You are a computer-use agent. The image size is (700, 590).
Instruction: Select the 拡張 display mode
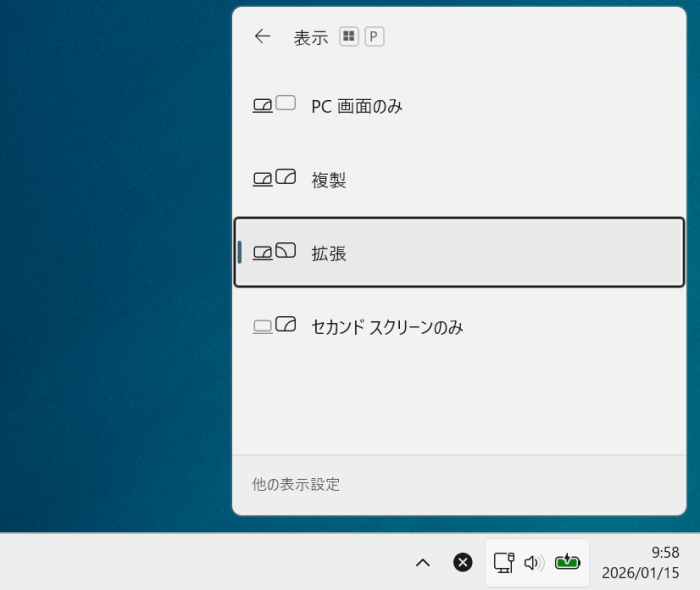click(x=459, y=253)
